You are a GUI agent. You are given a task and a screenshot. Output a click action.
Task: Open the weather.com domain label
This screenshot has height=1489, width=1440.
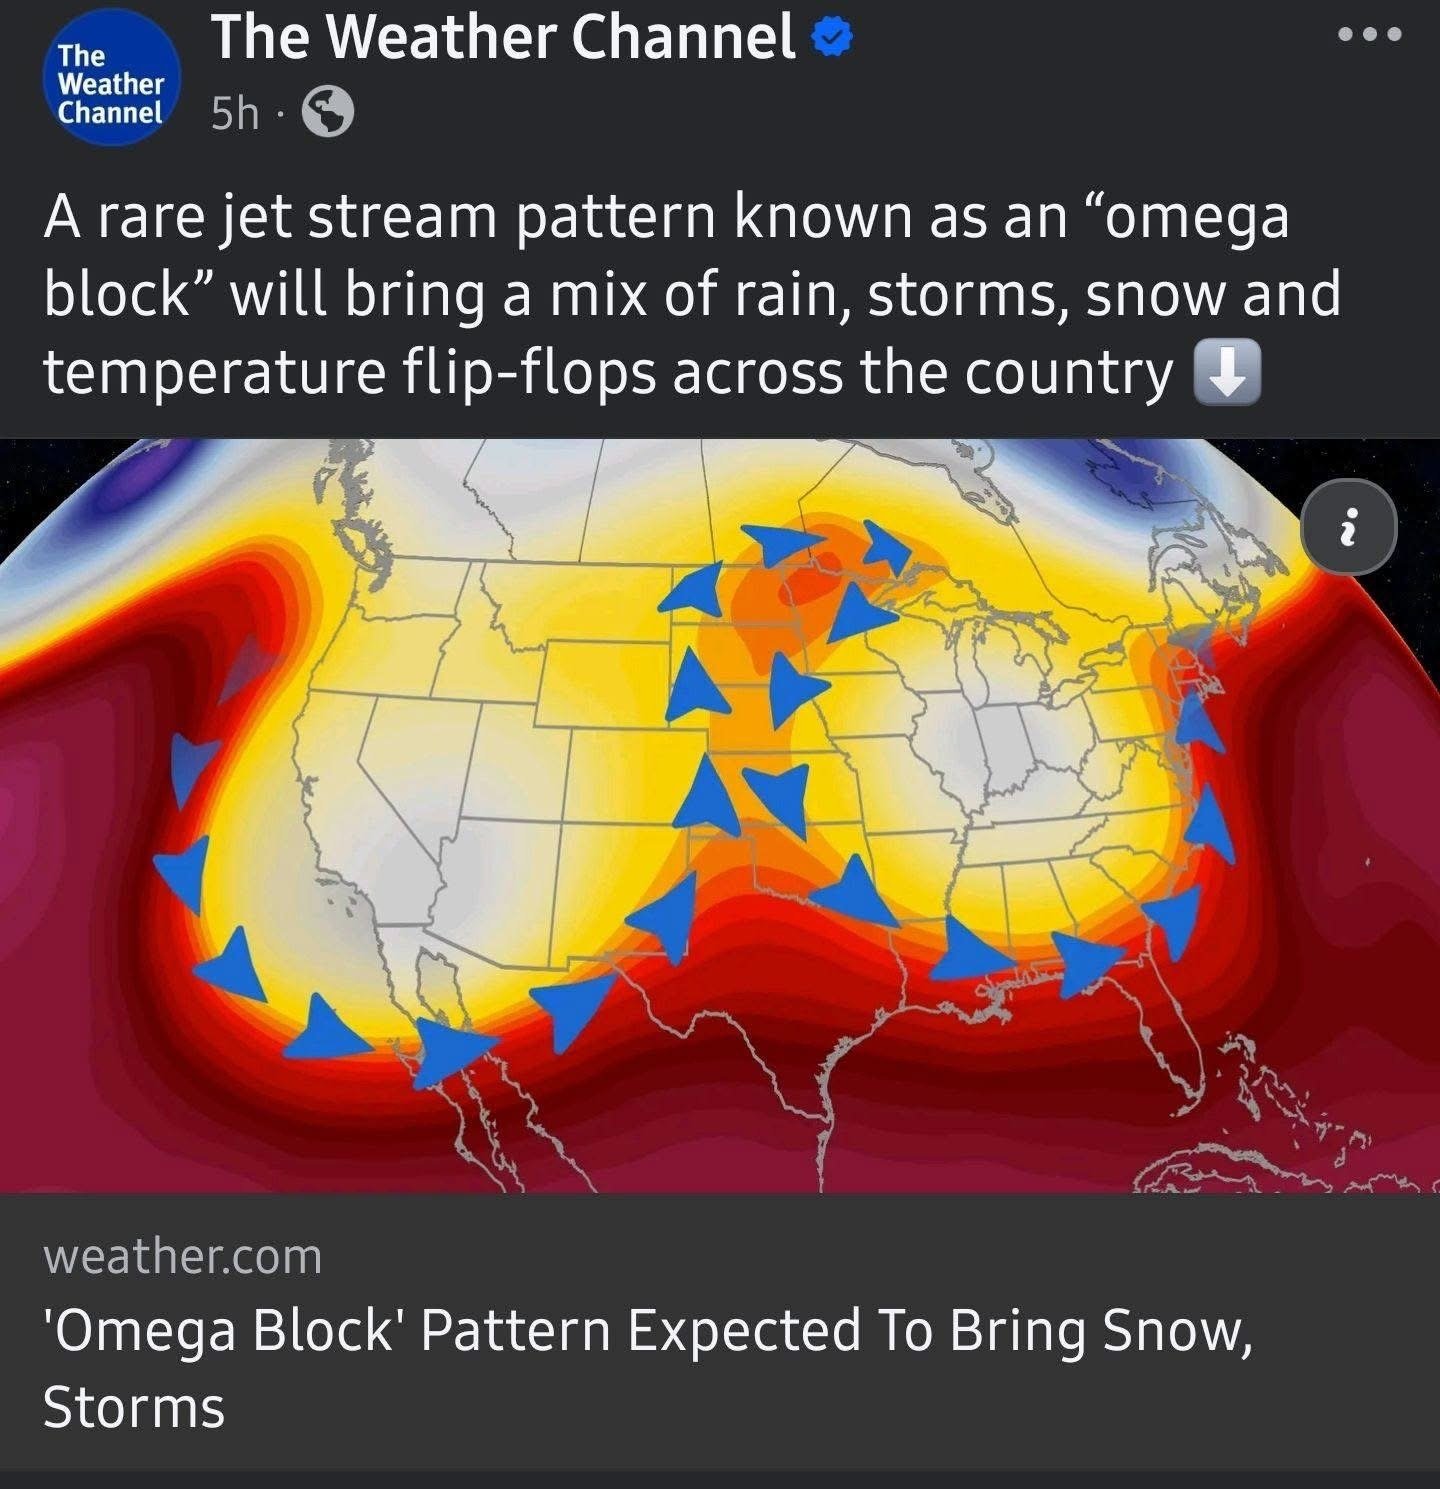tap(183, 1256)
